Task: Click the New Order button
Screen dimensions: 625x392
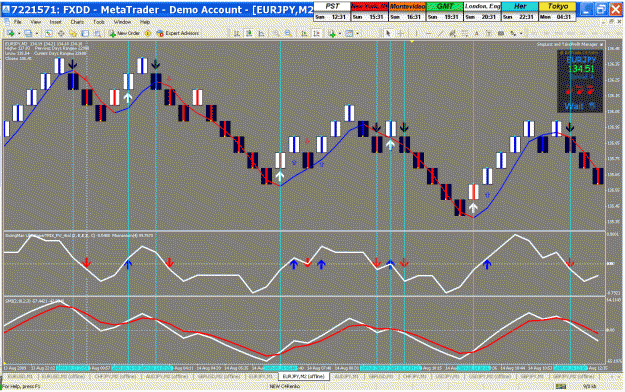Action: (124, 33)
